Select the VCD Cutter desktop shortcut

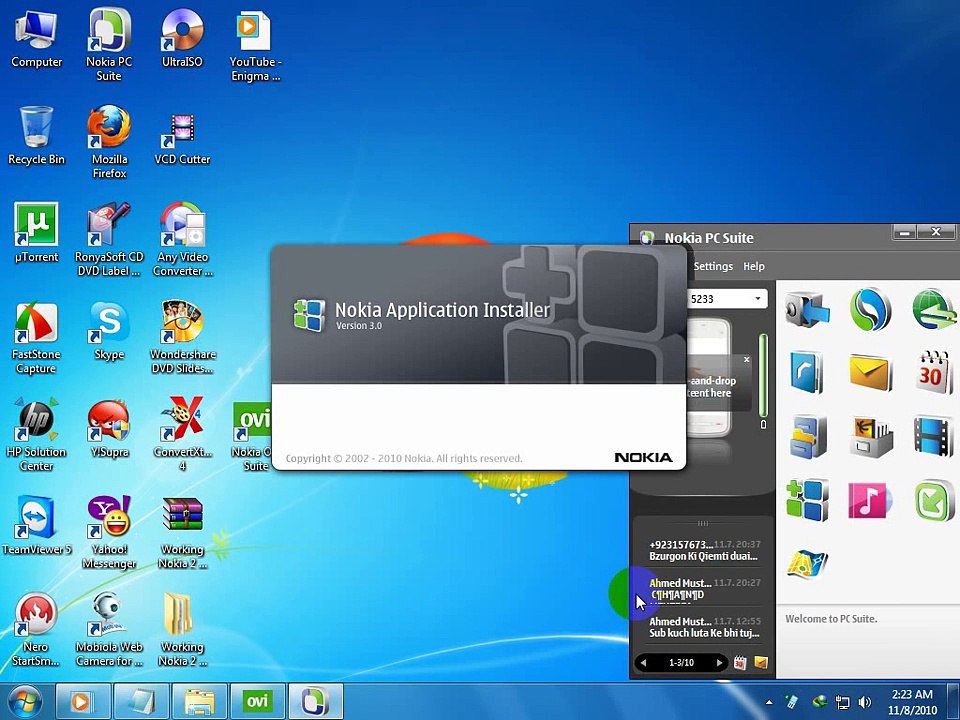(x=182, y=140)
